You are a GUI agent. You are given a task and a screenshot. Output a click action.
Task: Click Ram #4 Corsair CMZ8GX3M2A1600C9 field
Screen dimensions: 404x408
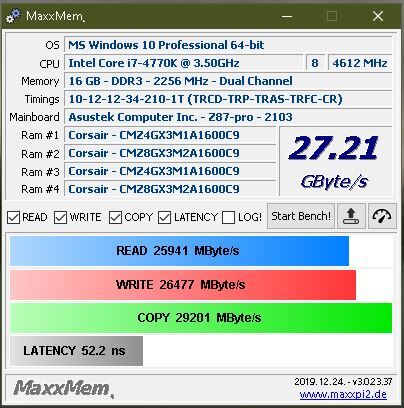[170, 189]
